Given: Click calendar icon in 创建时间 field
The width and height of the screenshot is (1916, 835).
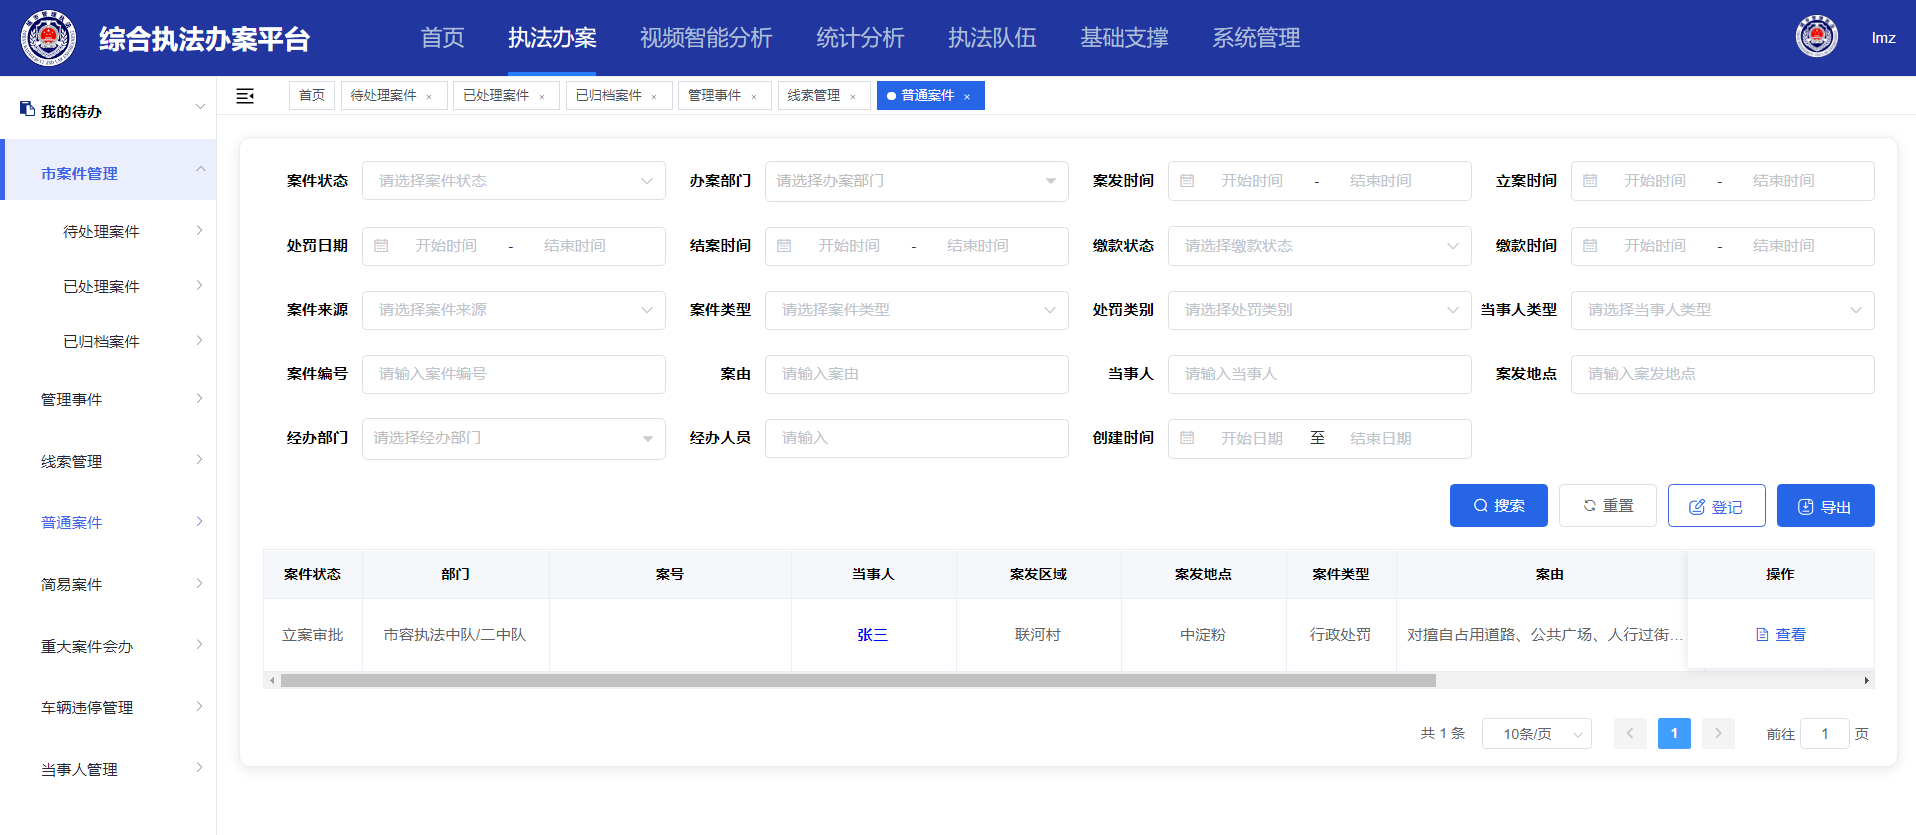Looking at the screenshot, I should 1187,438.
